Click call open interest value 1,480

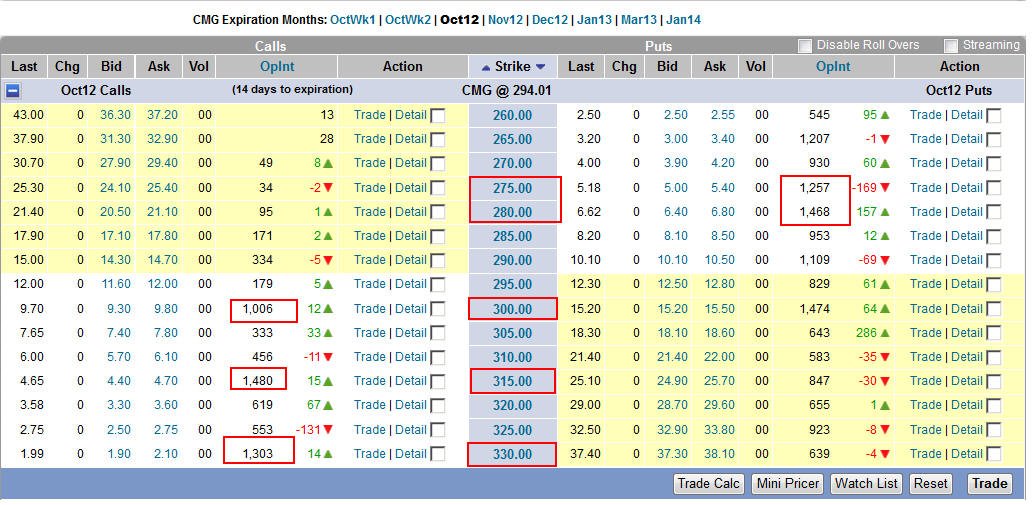pyautogui.click(x=257, y=381)
